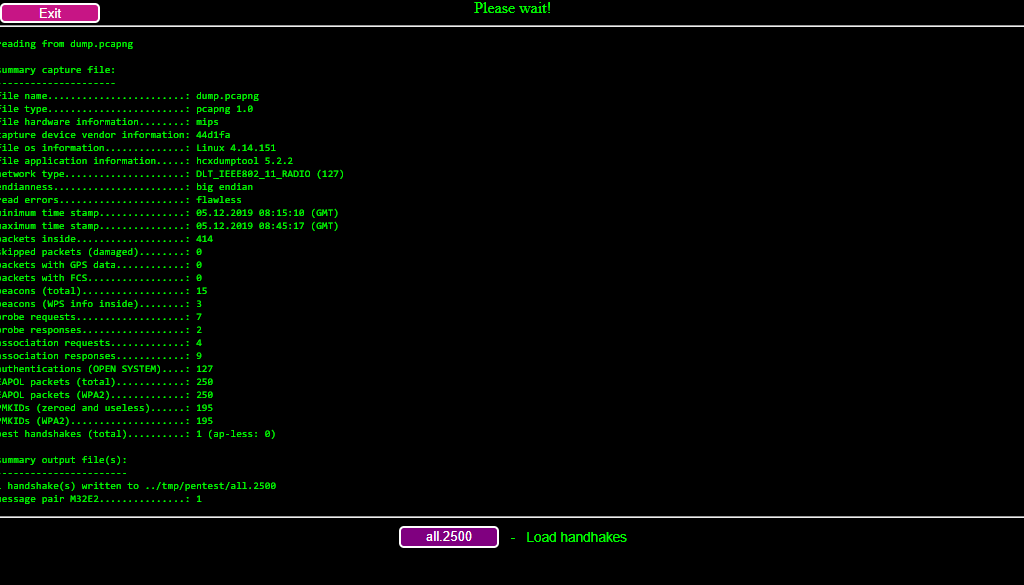1024x585 pixels.
Task: Click the Load handshakes label
Action: tap(576, 537)
